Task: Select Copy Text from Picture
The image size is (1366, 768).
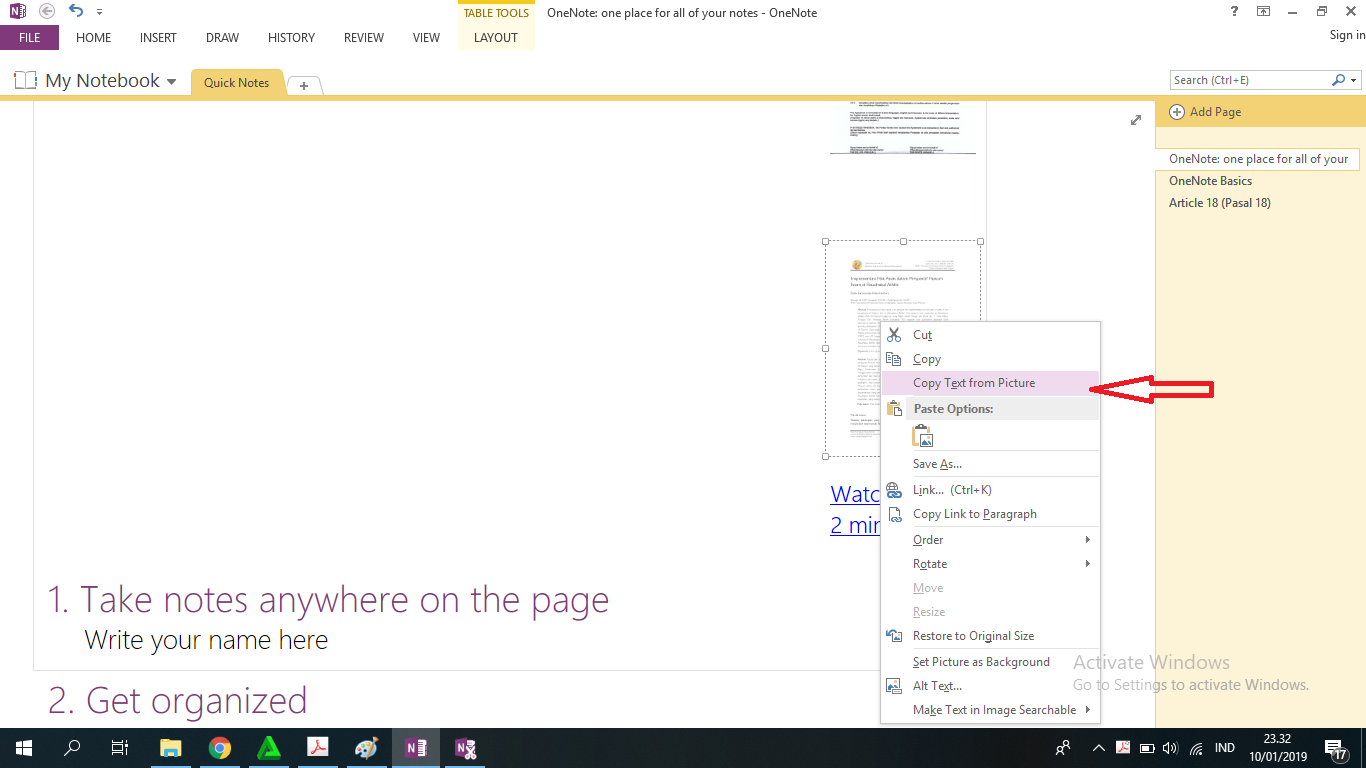Action: tap(974, 383)
